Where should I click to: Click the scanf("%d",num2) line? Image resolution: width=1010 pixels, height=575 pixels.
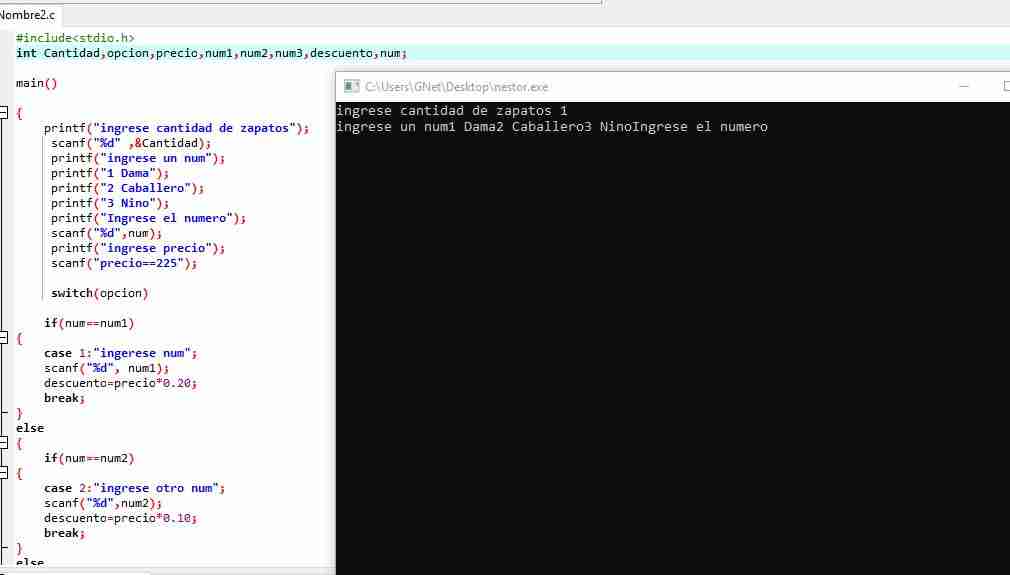point(103,504)
